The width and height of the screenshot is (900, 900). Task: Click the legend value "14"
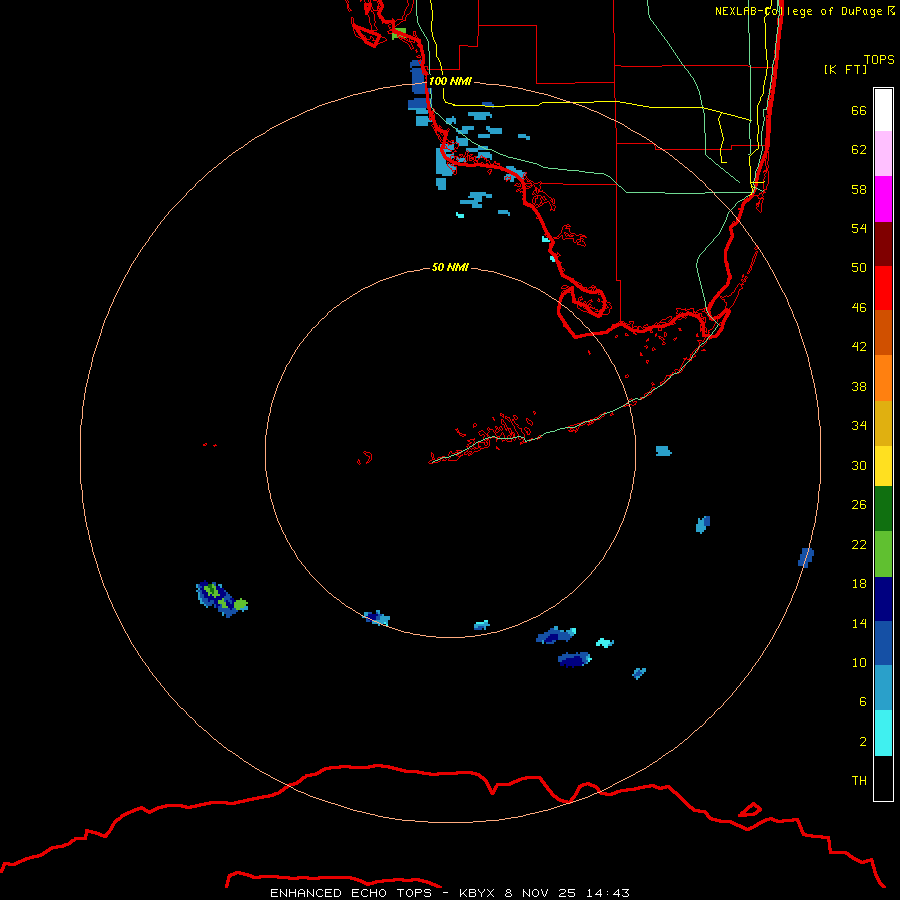tap(859, 623)
